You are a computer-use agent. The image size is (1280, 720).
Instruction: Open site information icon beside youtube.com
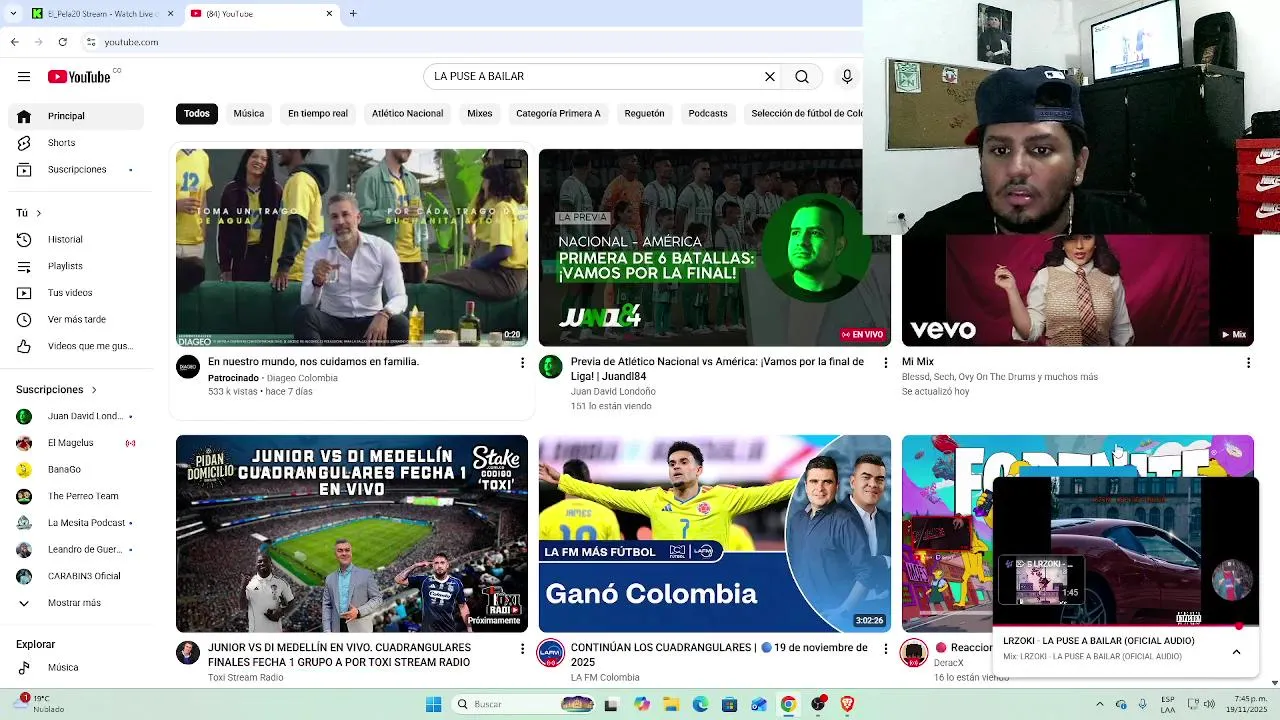tap(91, 42)
